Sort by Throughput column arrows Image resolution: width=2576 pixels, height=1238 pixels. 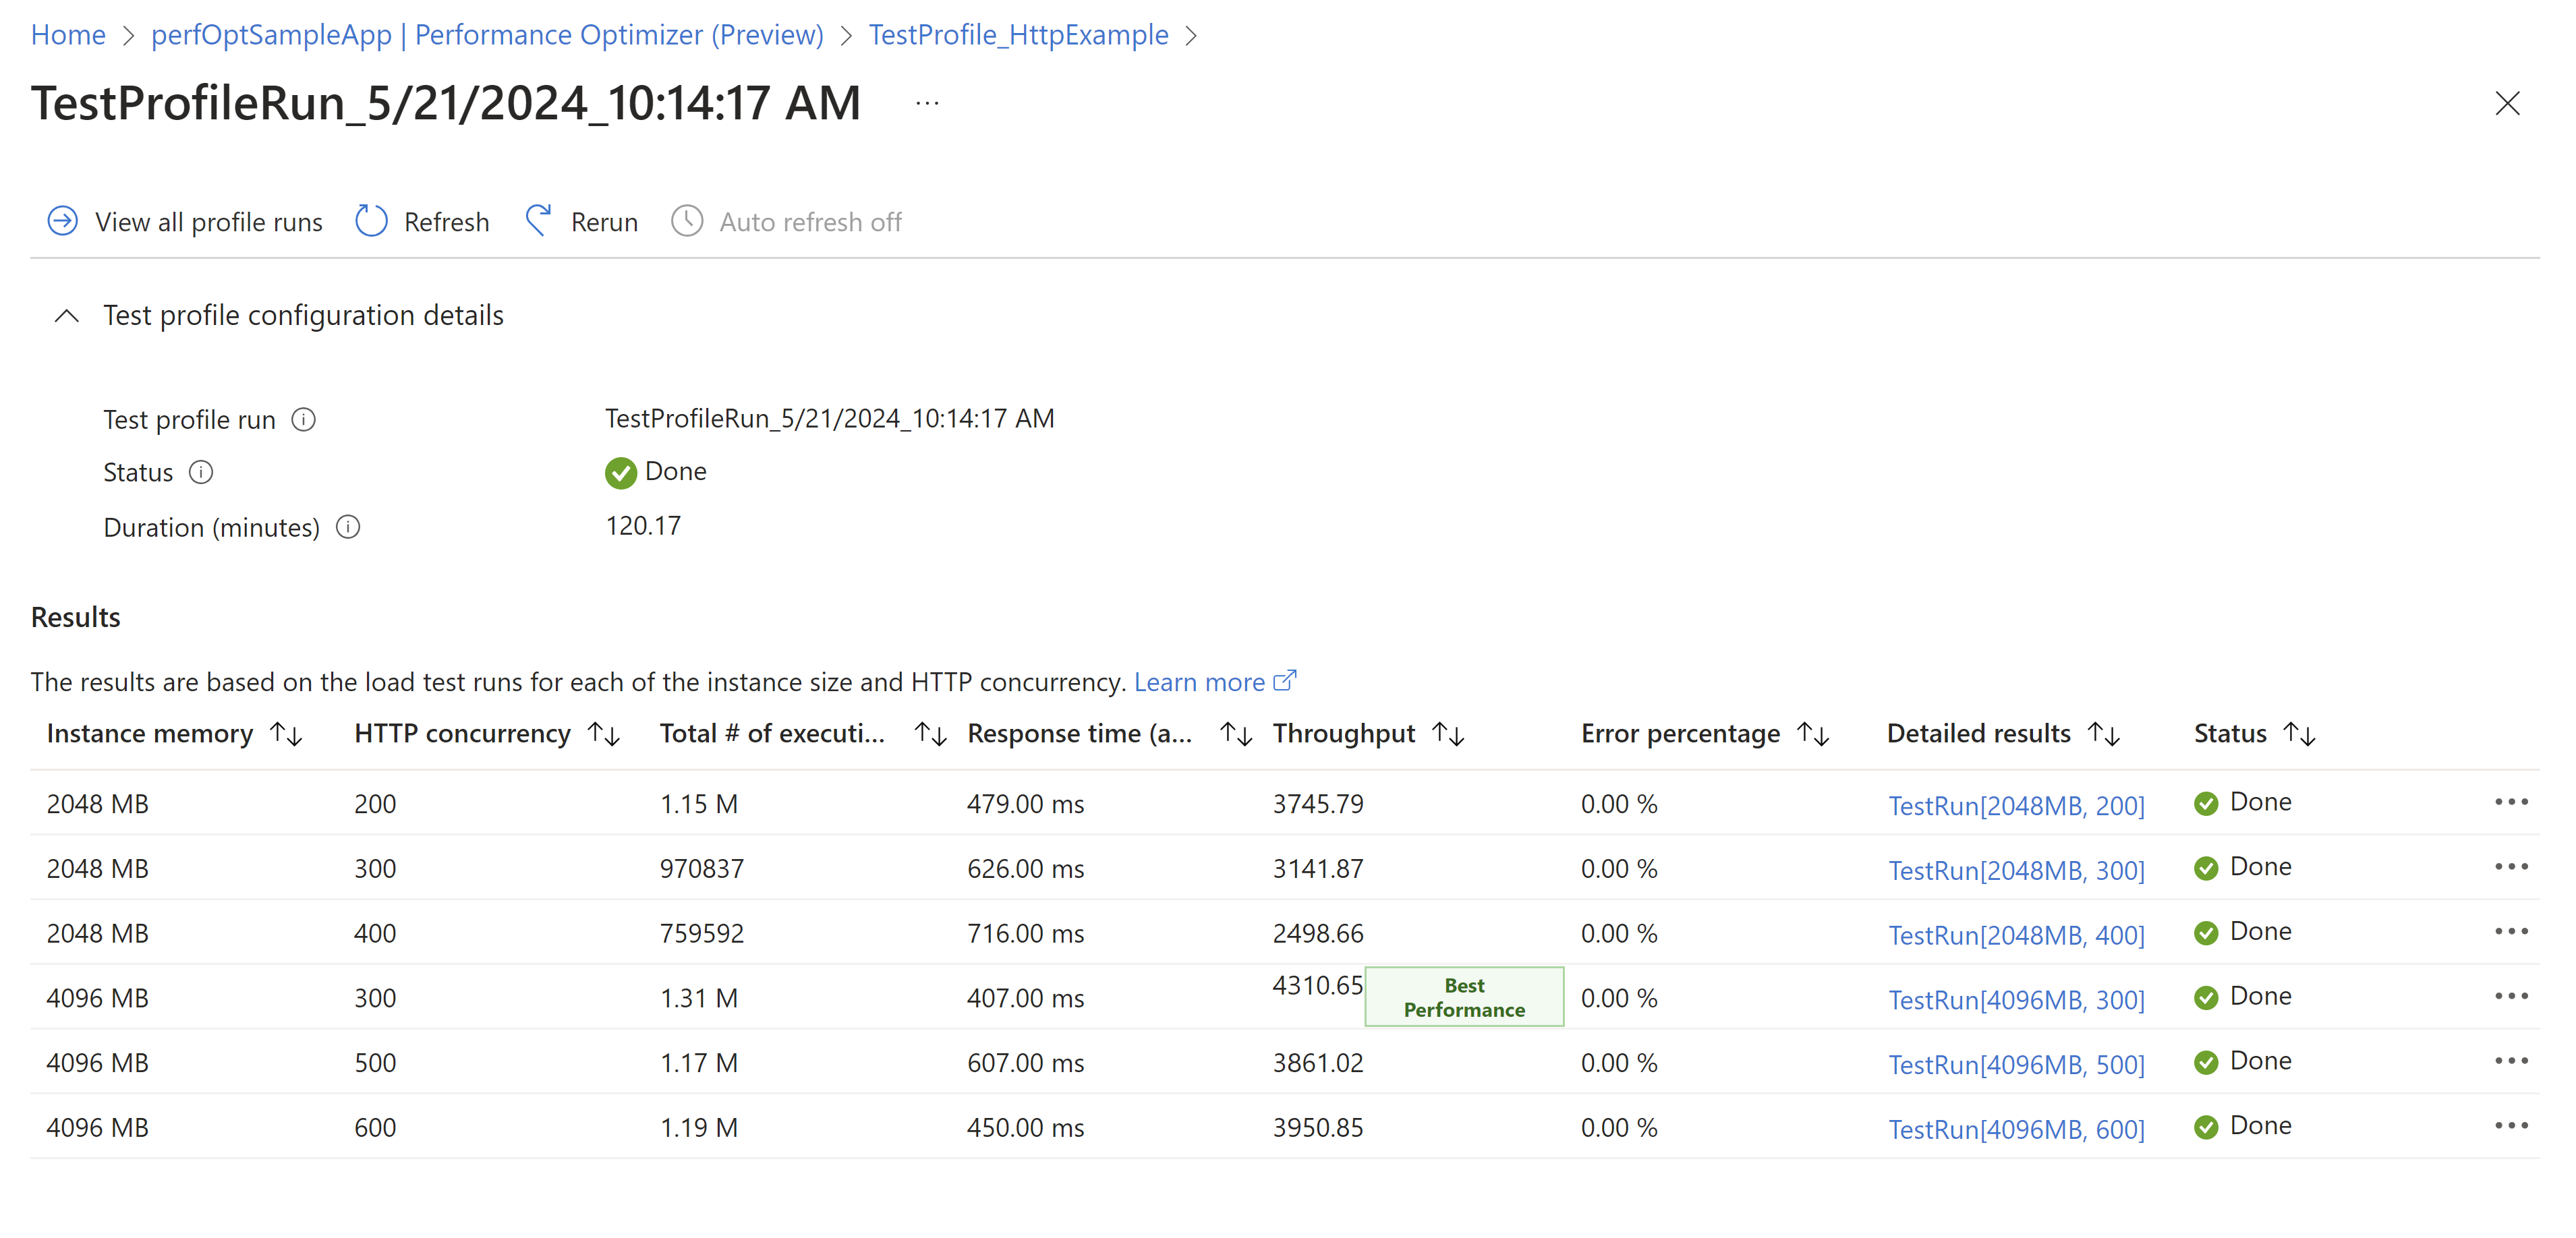tap(1448, 735)
